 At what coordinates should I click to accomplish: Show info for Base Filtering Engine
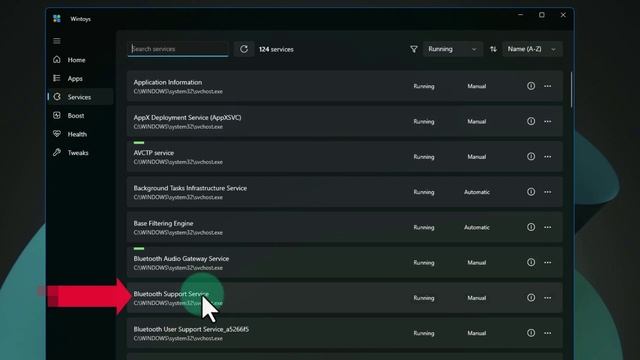[x=531, y=227]
